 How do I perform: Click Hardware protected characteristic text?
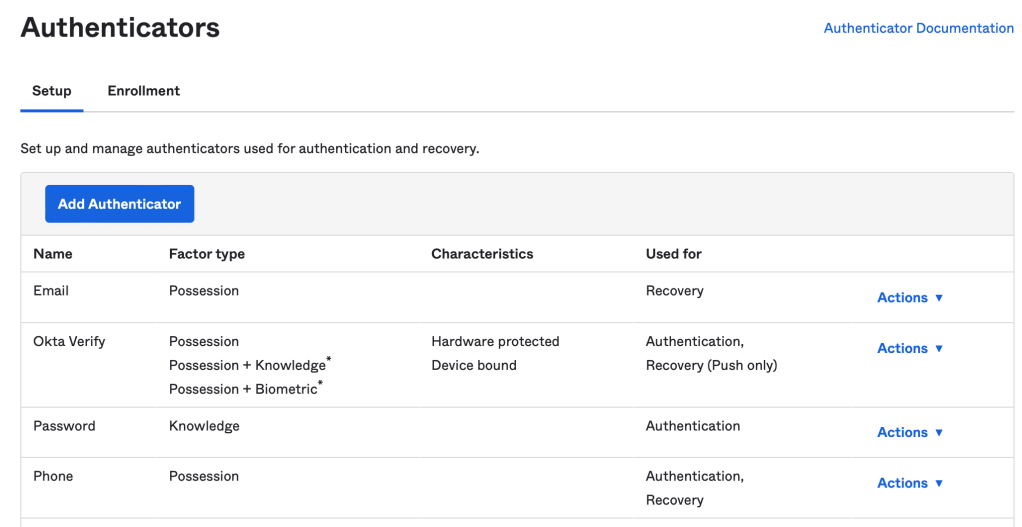pos(495,342)
